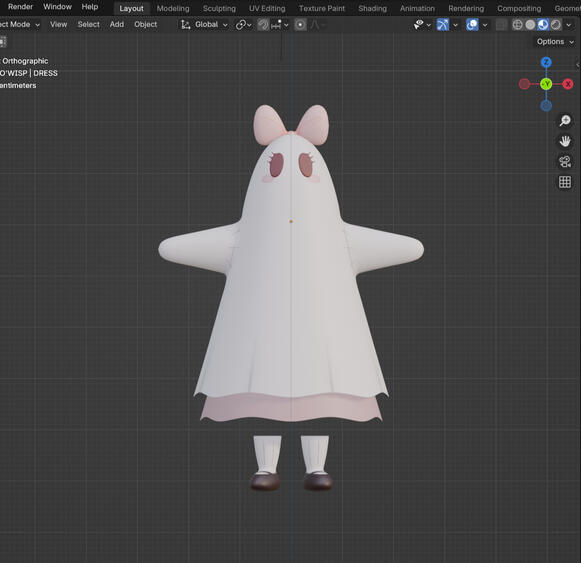The image size is (581, 563).
Task: Select the pink dress hem under the sheet
Action: click(x=291, y=409)
